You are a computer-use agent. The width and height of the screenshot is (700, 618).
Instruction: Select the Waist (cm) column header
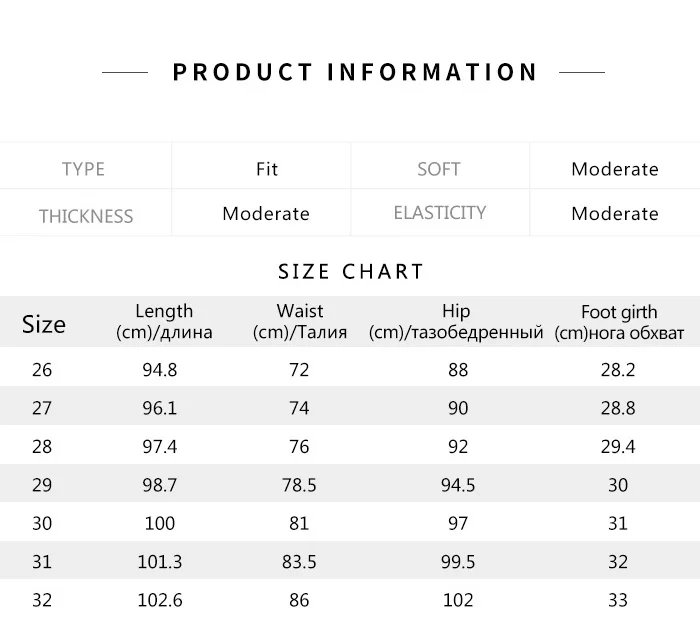click(x=300, y=322)
